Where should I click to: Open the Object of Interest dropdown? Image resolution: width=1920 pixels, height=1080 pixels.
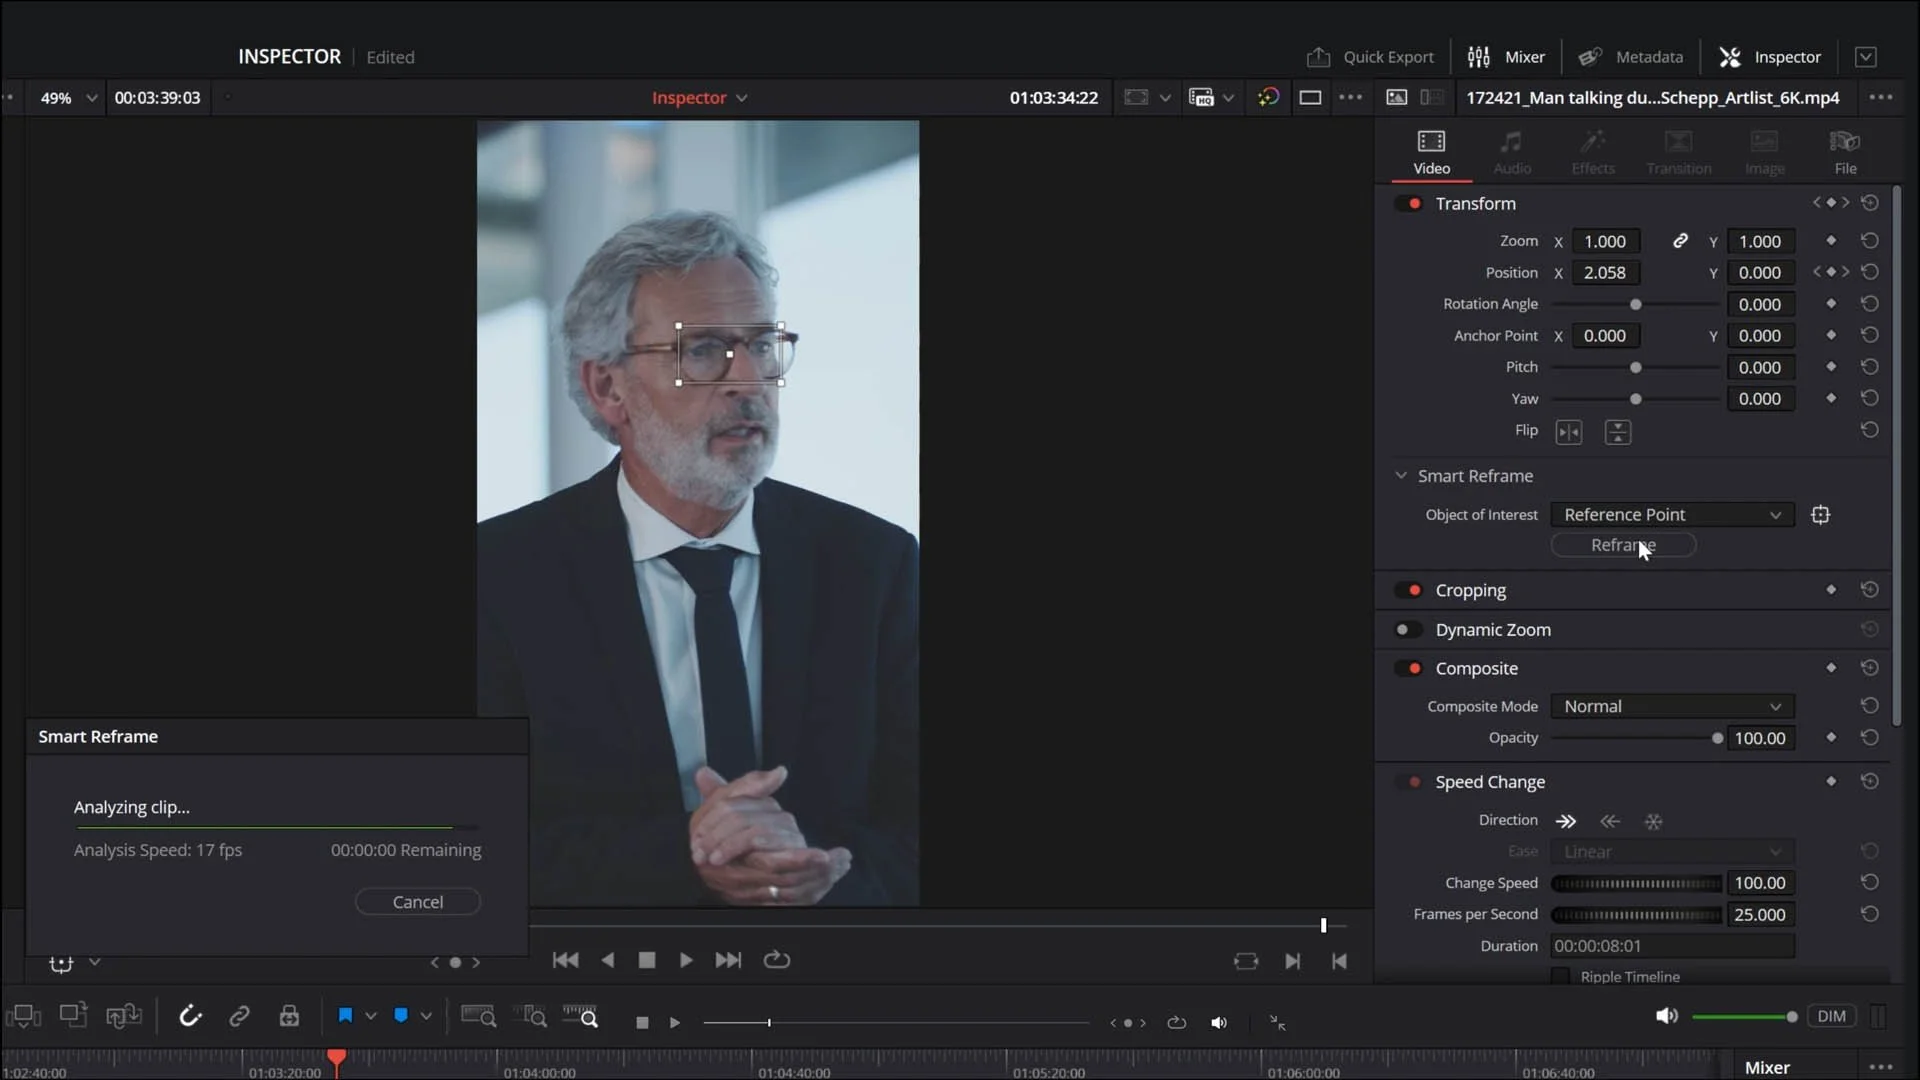(1671, 514)
